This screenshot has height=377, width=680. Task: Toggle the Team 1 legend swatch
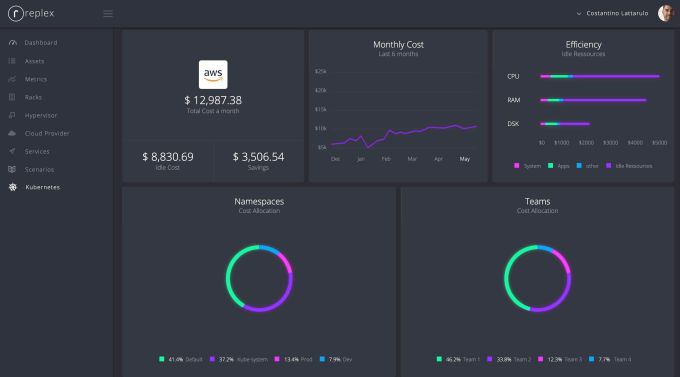(x=439, y=359)
